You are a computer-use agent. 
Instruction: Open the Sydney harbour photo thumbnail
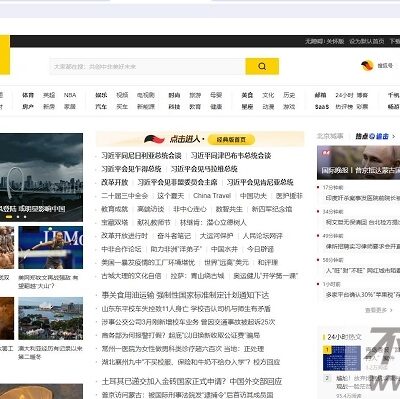pyautogui.click(x=51, y=319)
